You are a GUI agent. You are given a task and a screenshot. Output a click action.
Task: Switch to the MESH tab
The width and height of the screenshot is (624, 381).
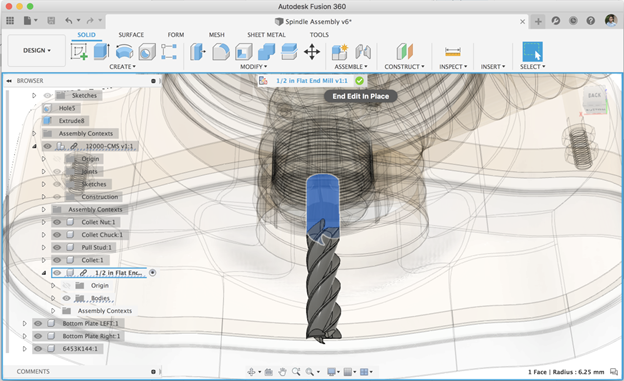(x=216, y=35)
